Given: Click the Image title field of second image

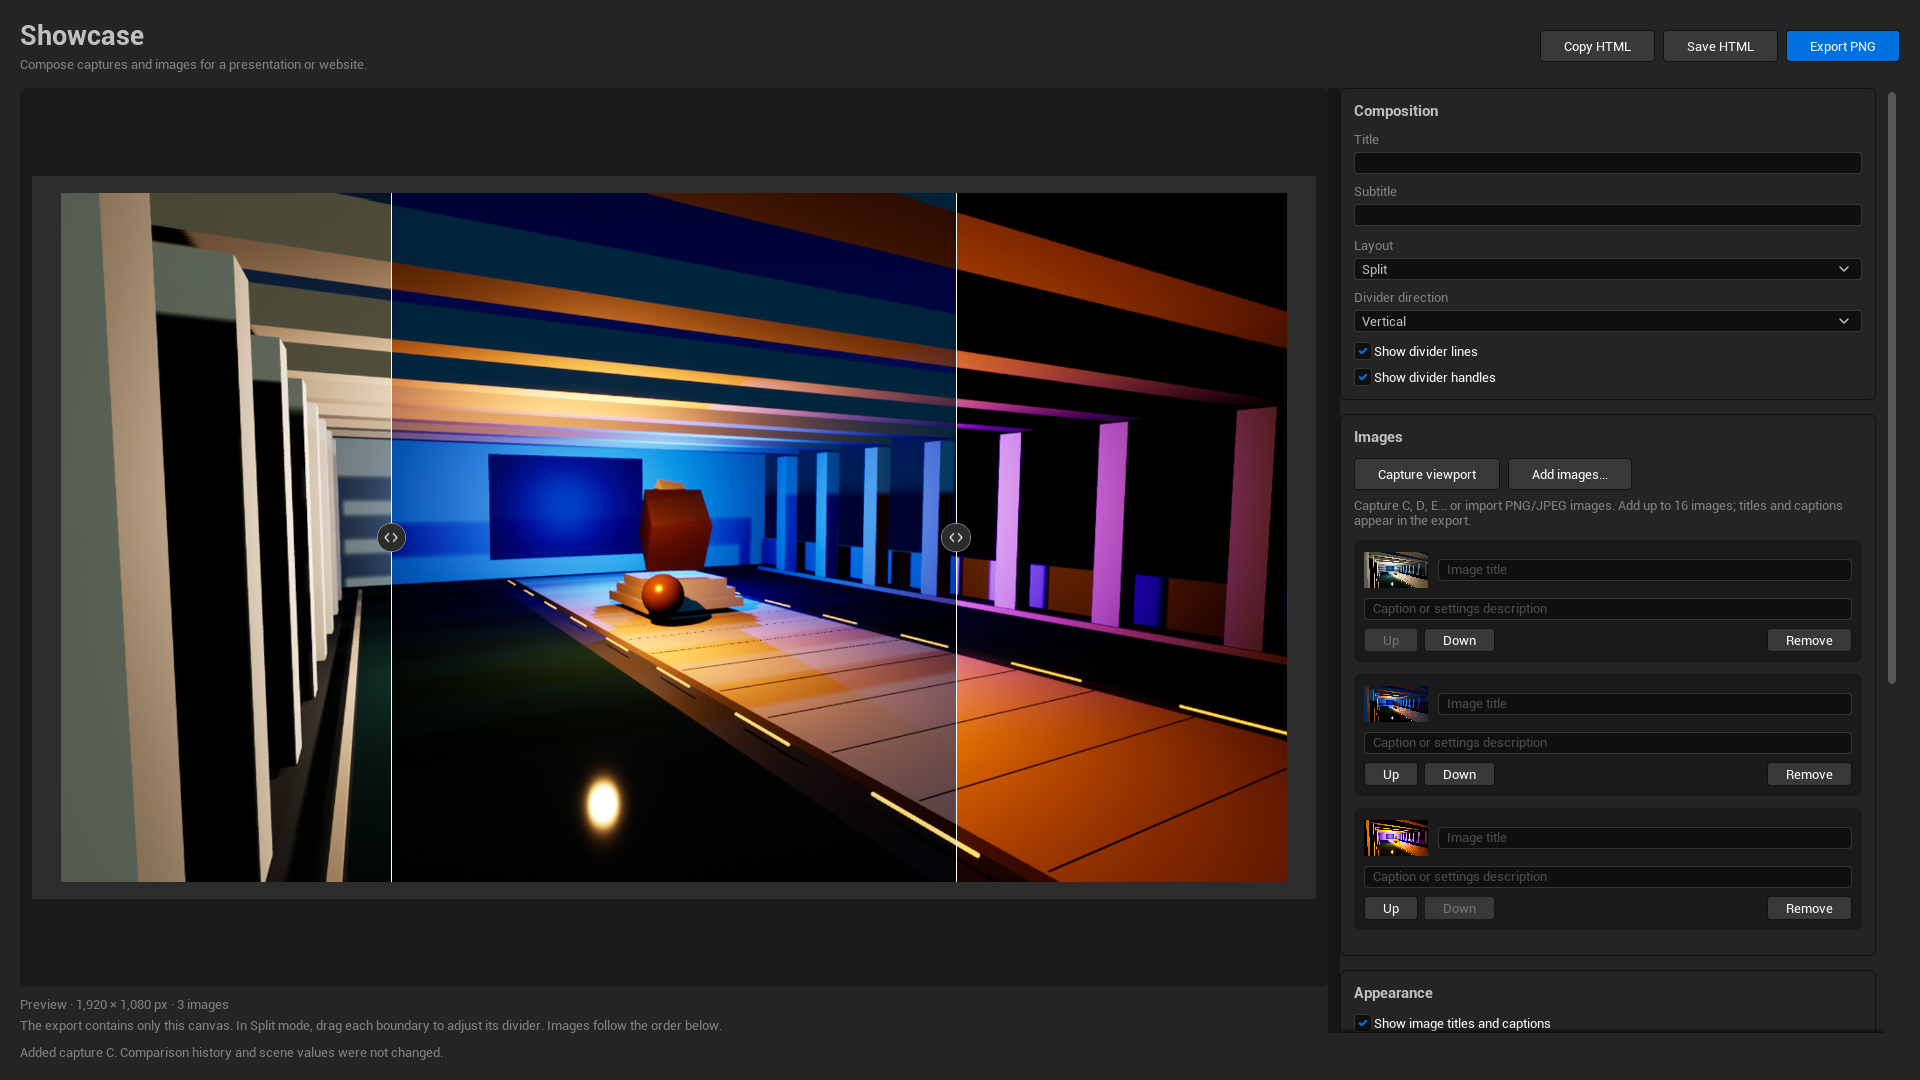Looking at the screenshot, I should click(x=1644, y=704).
